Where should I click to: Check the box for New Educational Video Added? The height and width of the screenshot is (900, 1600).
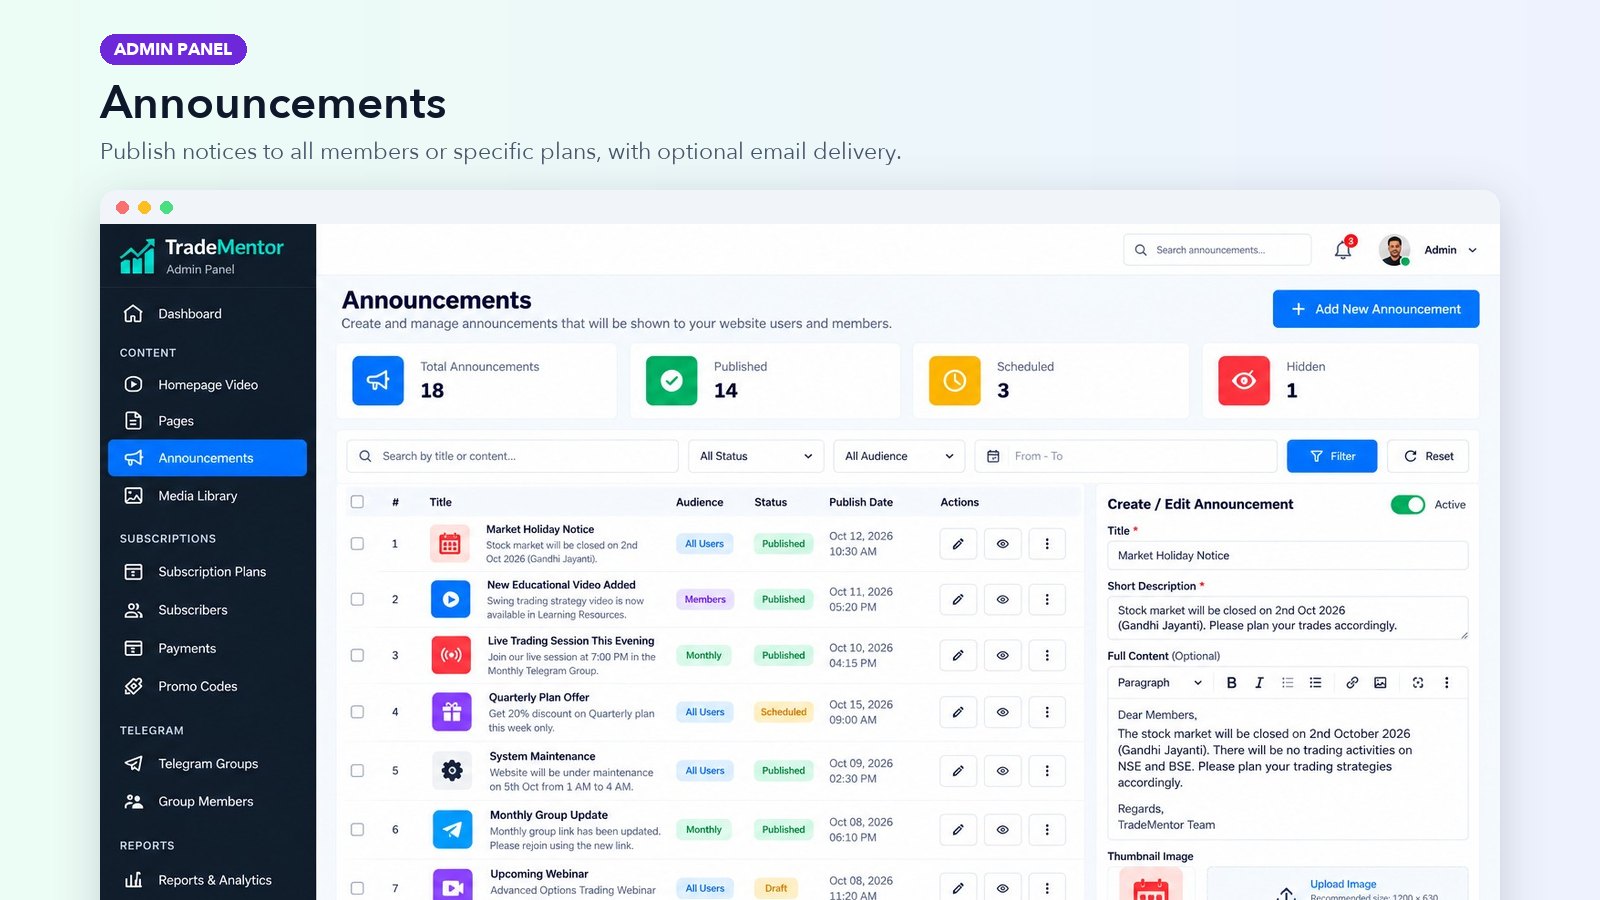tap(357, 599)
